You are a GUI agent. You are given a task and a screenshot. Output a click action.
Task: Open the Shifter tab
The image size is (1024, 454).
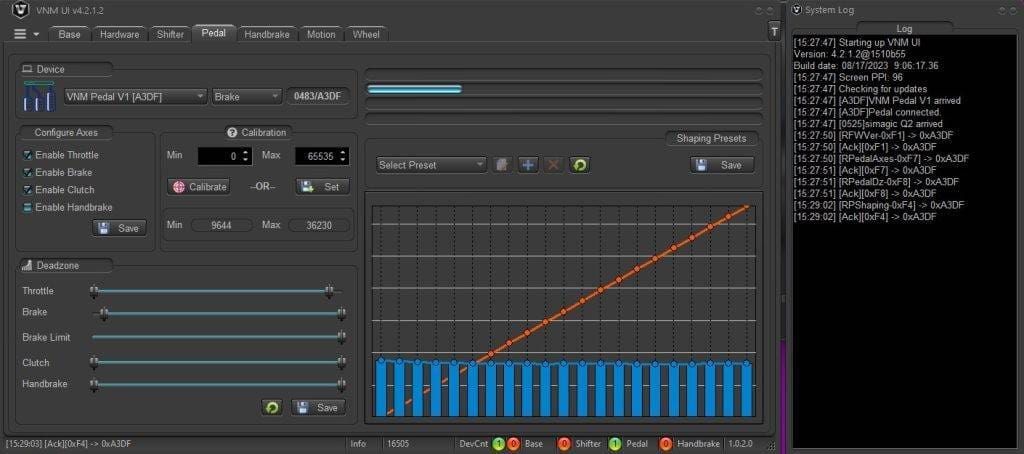click(x=170, y=34)
